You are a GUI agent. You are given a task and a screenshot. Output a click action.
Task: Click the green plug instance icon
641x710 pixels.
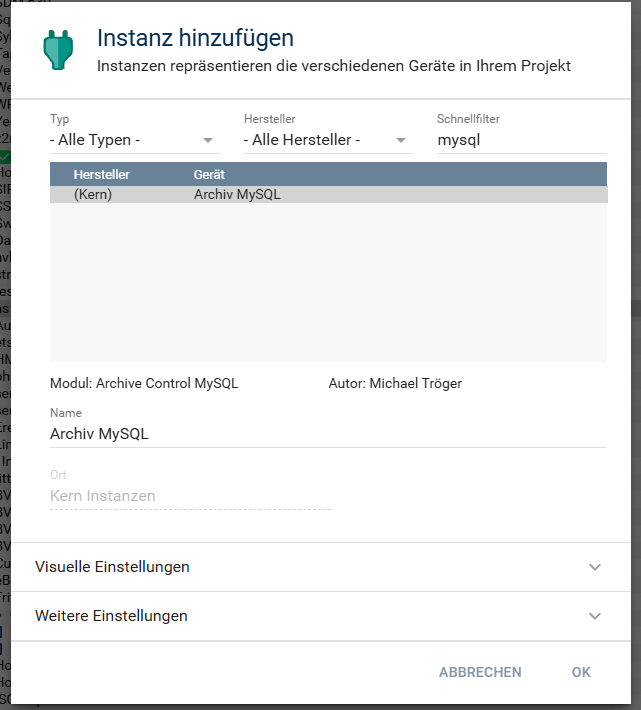[58, 49]
